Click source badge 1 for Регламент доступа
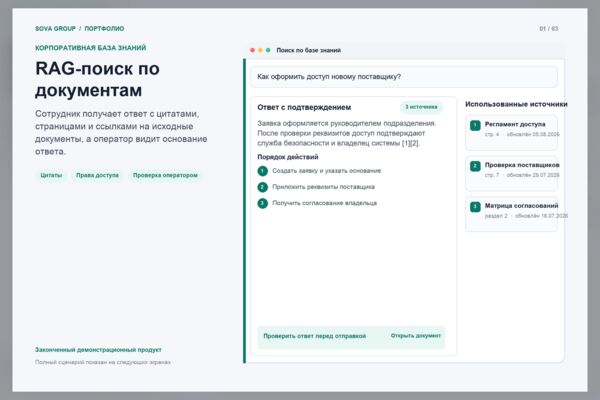Viewport: 600px width, 400px height. tap(475, 125)
